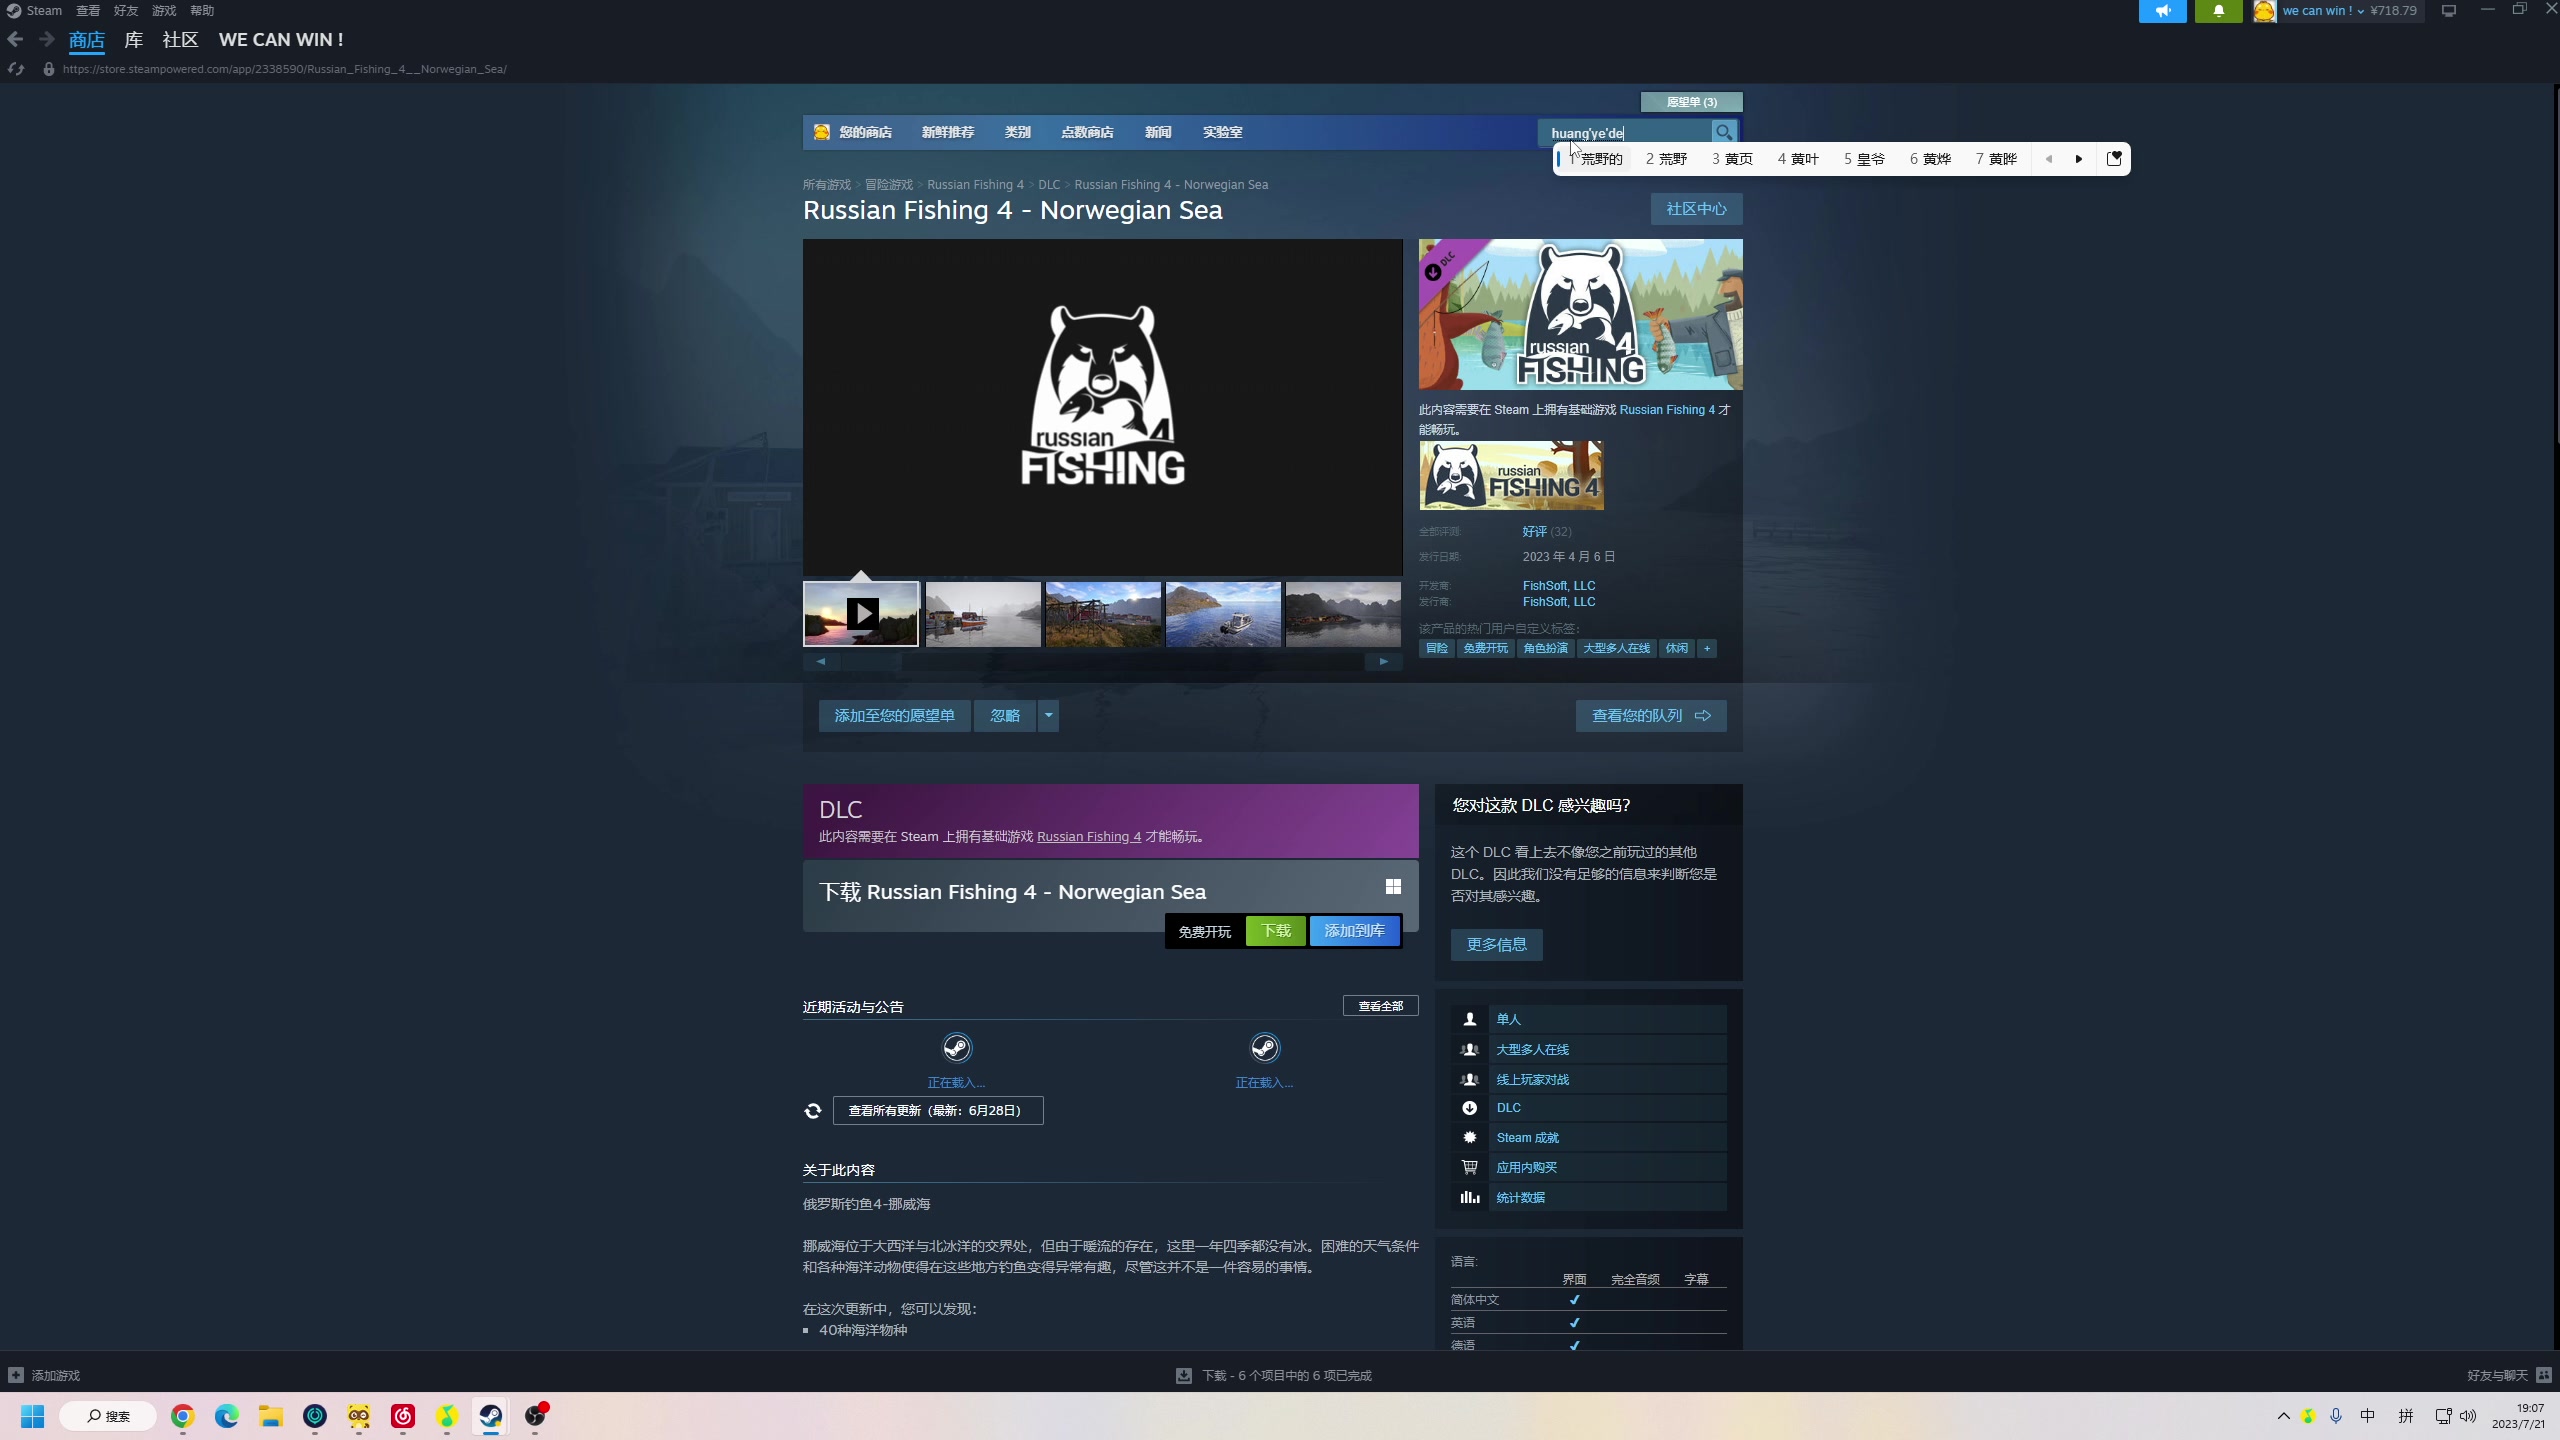Open 类别 store menu
Image resolution: width=2560 pixels, height=1440 pixels.
[x=1018, y=132]
